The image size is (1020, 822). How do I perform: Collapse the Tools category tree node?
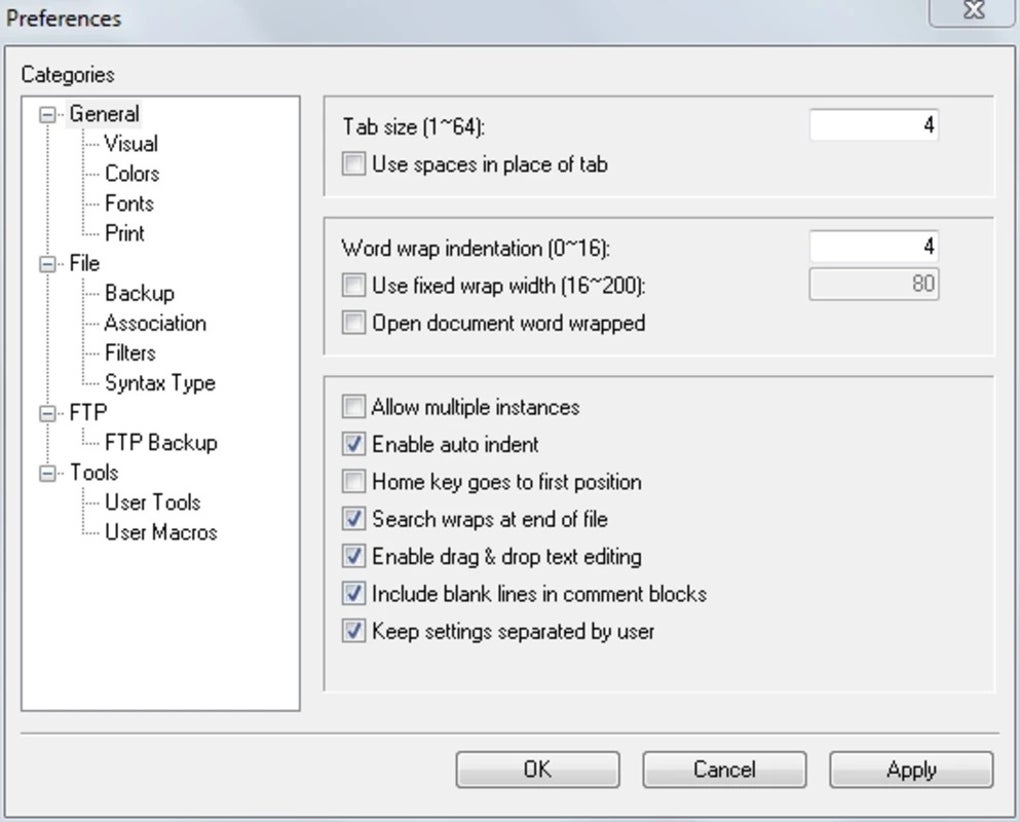(x=46, y=474)
